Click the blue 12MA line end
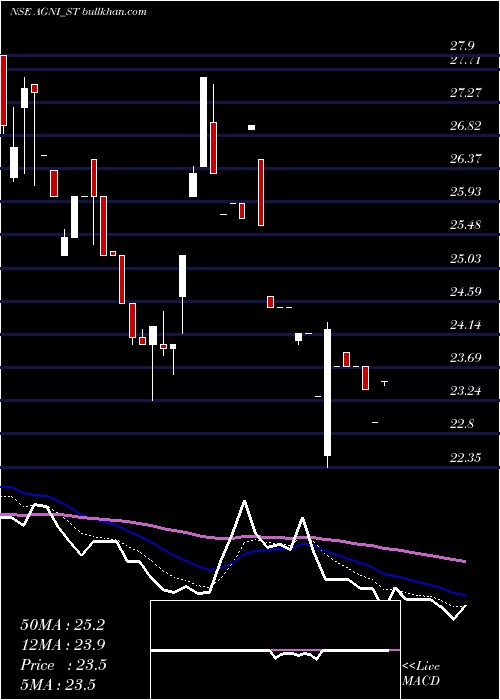The image size is (500, 700). (463, 595)
